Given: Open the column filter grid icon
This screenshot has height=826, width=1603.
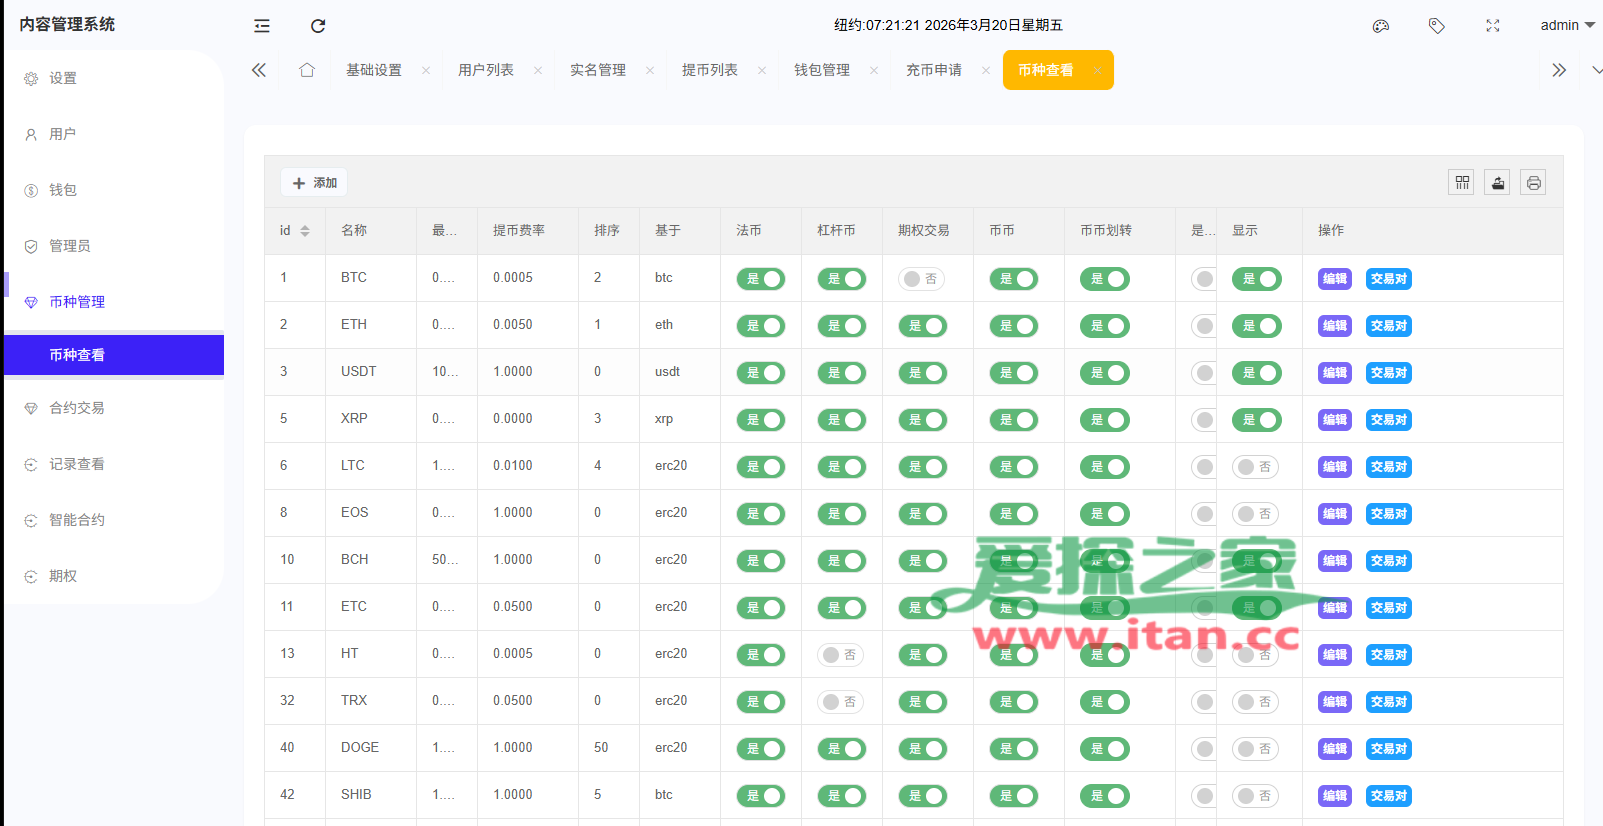Looking at the screenshot, I should [1462, 182].
